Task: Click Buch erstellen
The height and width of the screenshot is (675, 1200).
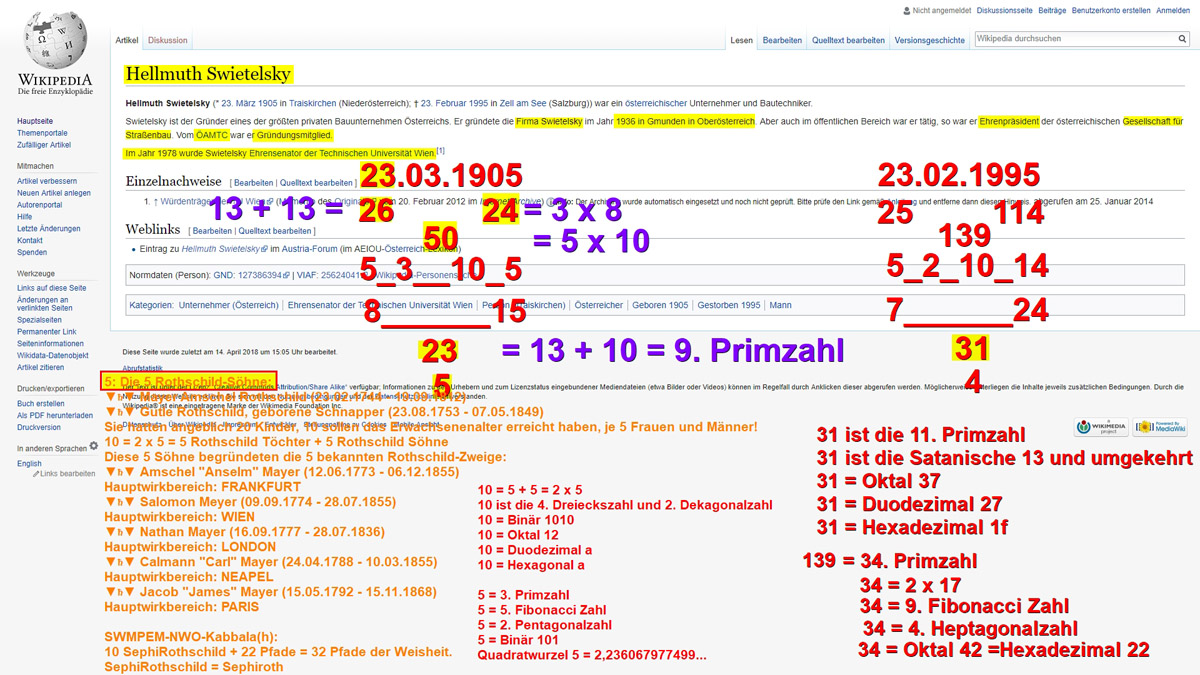Action: pyautogui.click(x=41, y=404)
